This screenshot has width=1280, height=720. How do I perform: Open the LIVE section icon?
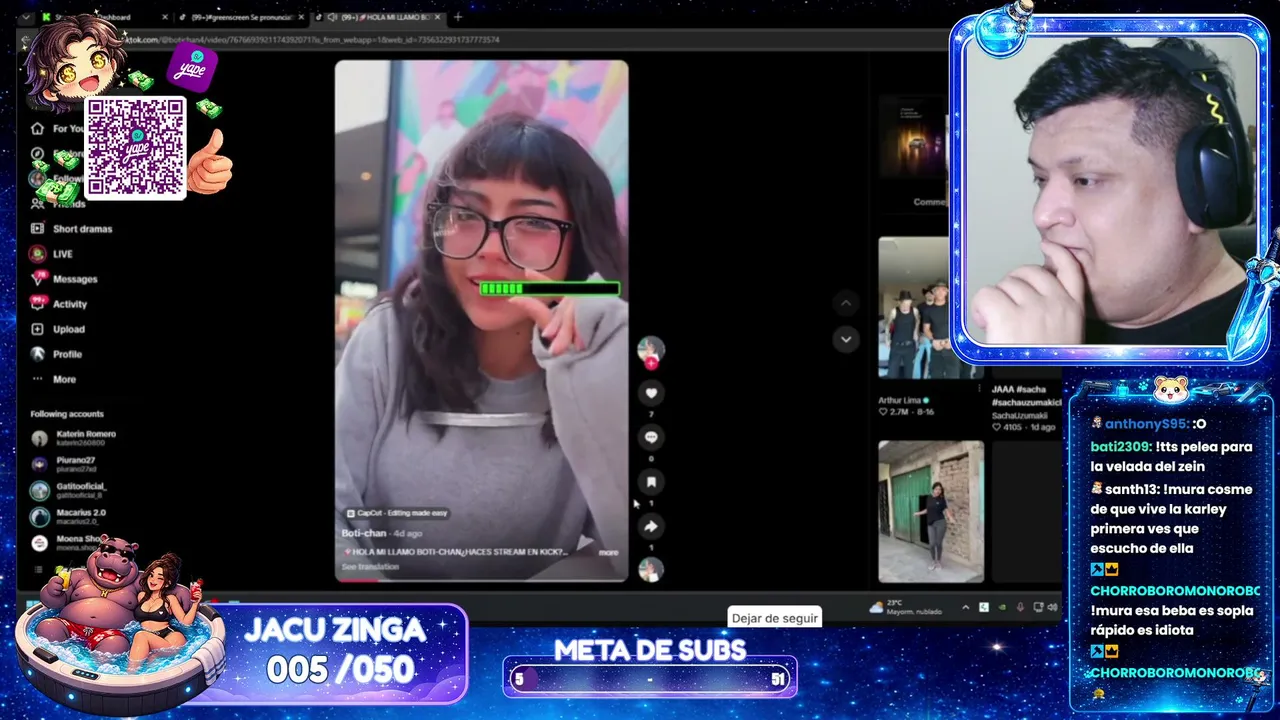37,254
